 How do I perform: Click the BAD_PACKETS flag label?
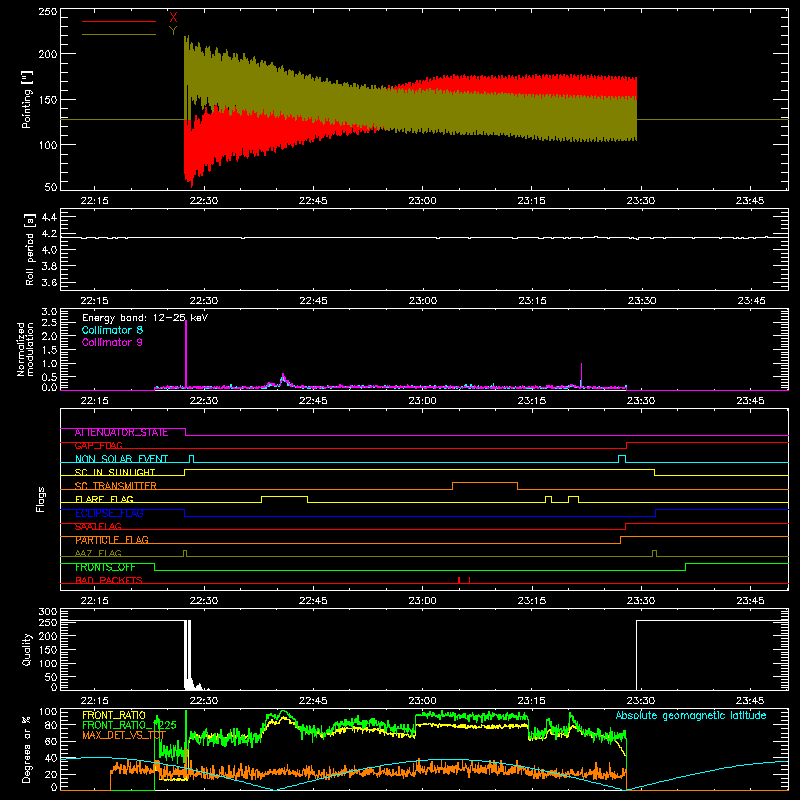point(109,581)
